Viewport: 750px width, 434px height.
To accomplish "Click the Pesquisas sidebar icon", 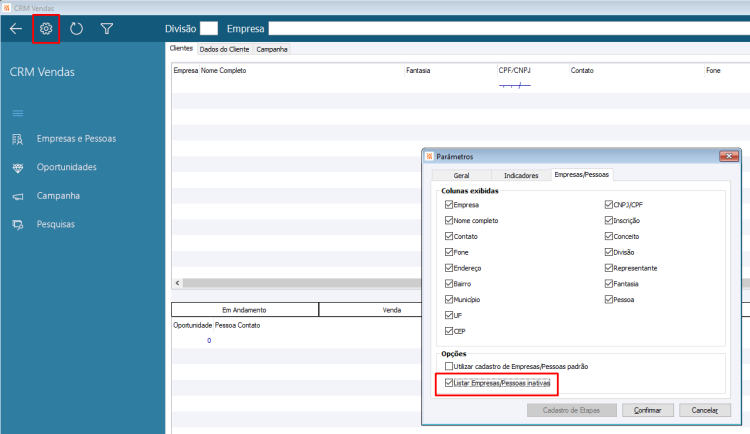I will click(x=18, y=224).
